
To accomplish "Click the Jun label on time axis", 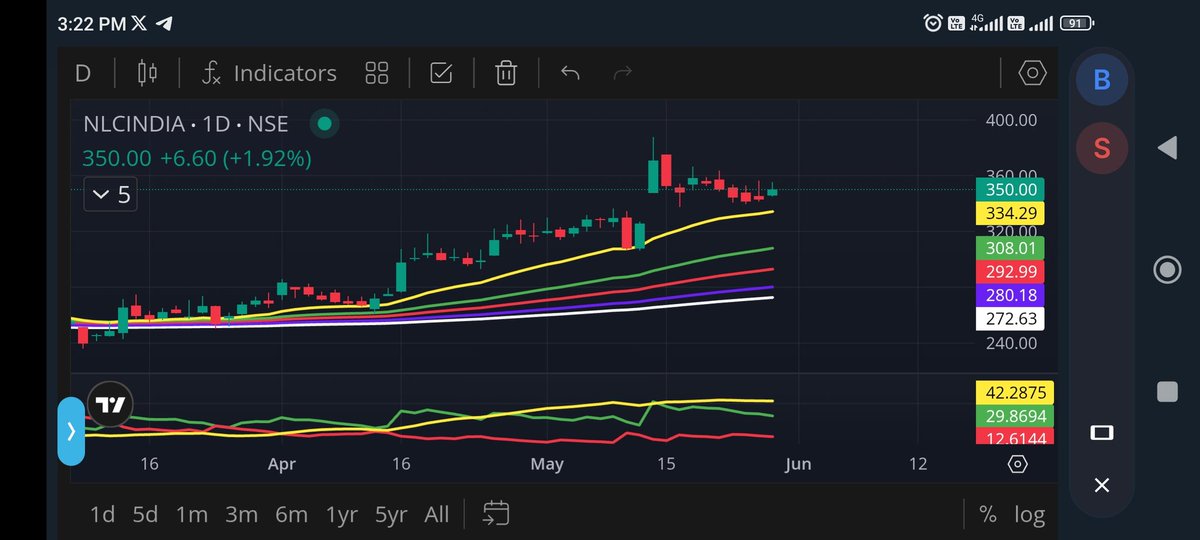I will [x=798, y=464].
